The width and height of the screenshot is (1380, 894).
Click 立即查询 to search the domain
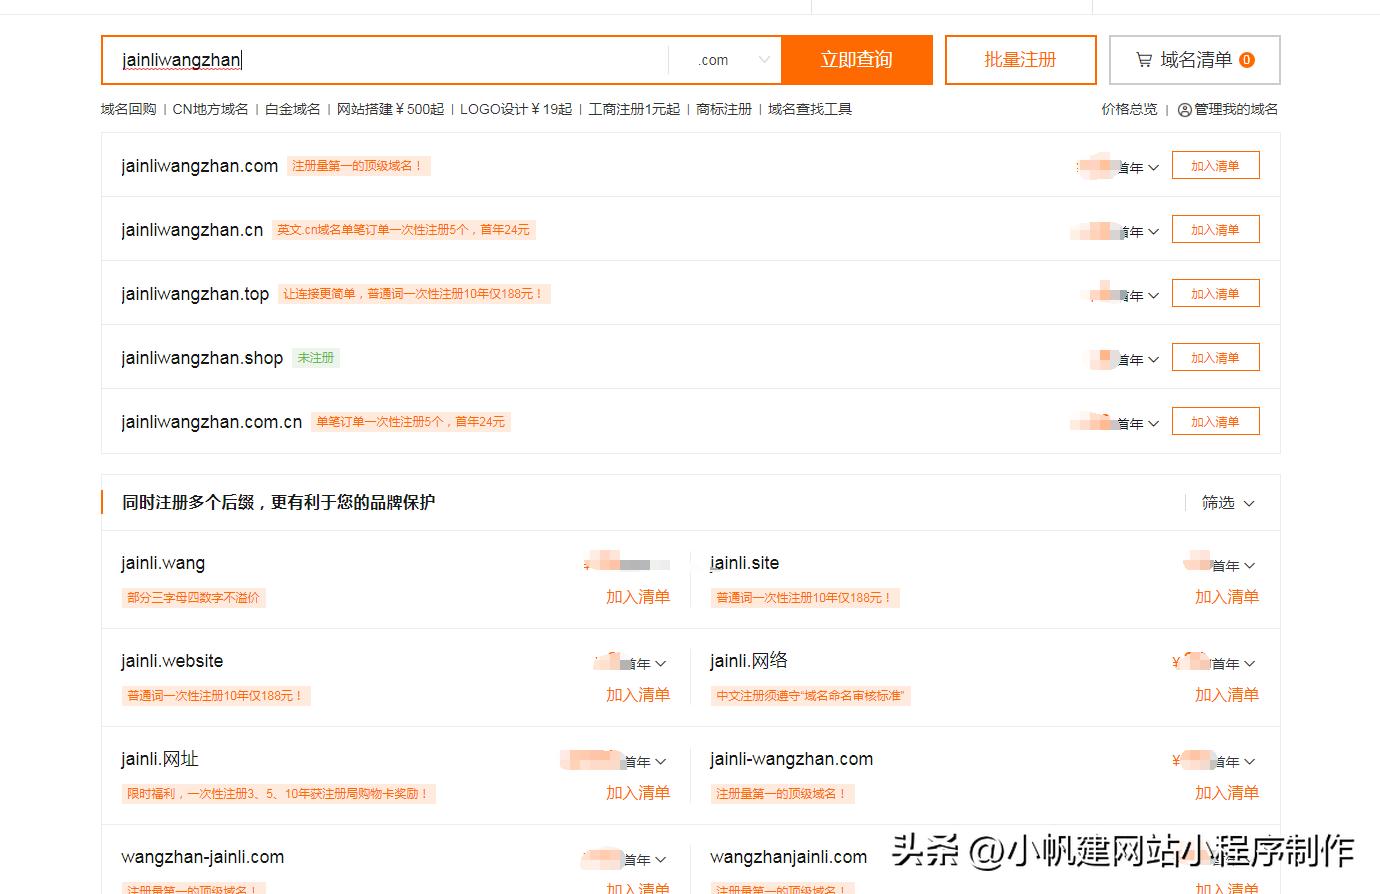857,59
